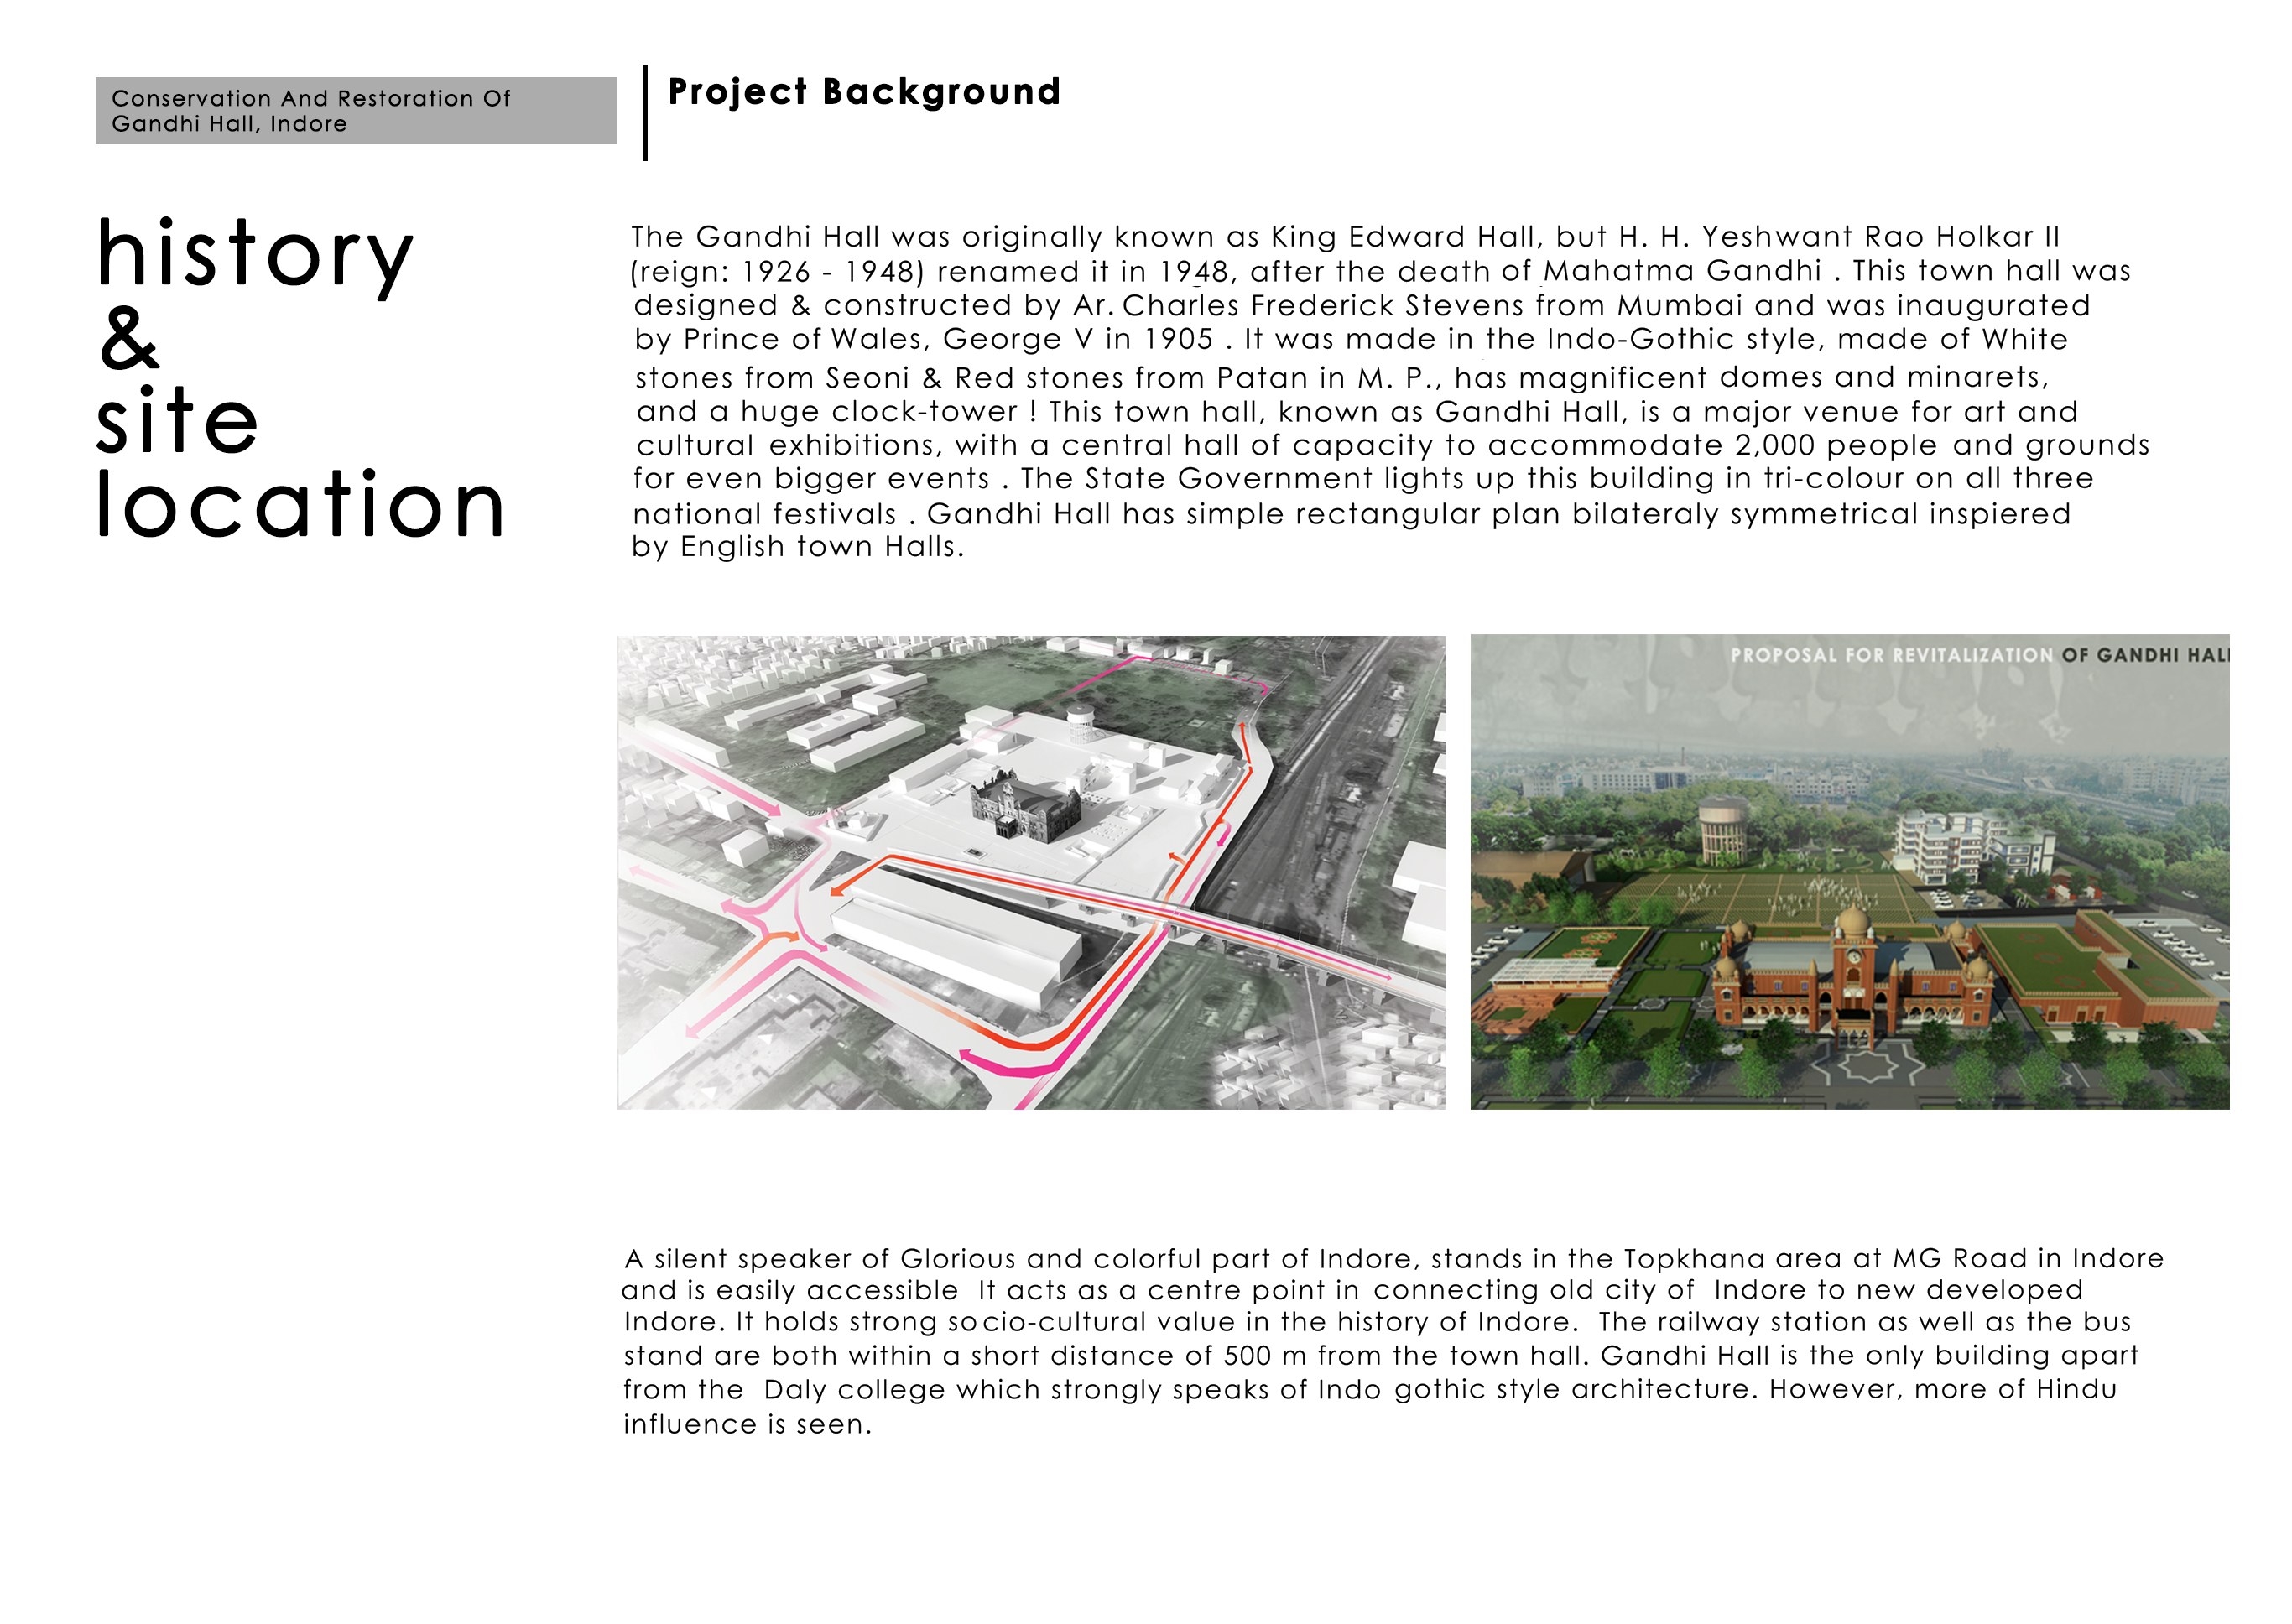Image resolution: width=2292 pixels, height=1624 pixels.
Task: Click the large ampersand symbol
Action: click(130, 339)
